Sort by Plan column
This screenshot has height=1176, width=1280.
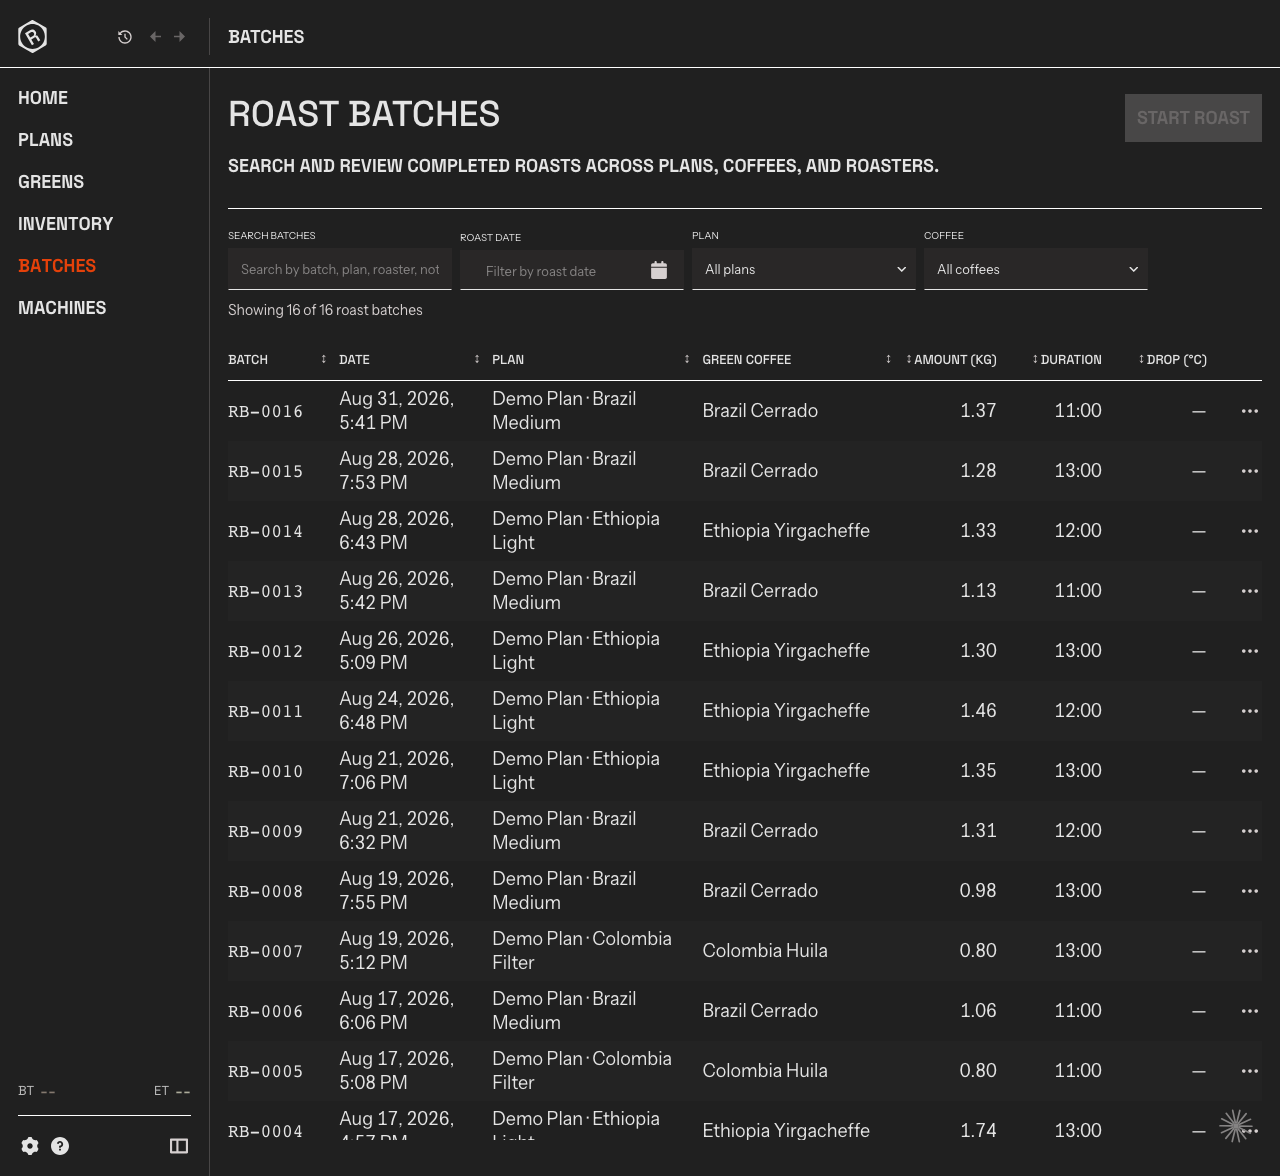click(591, 360)
